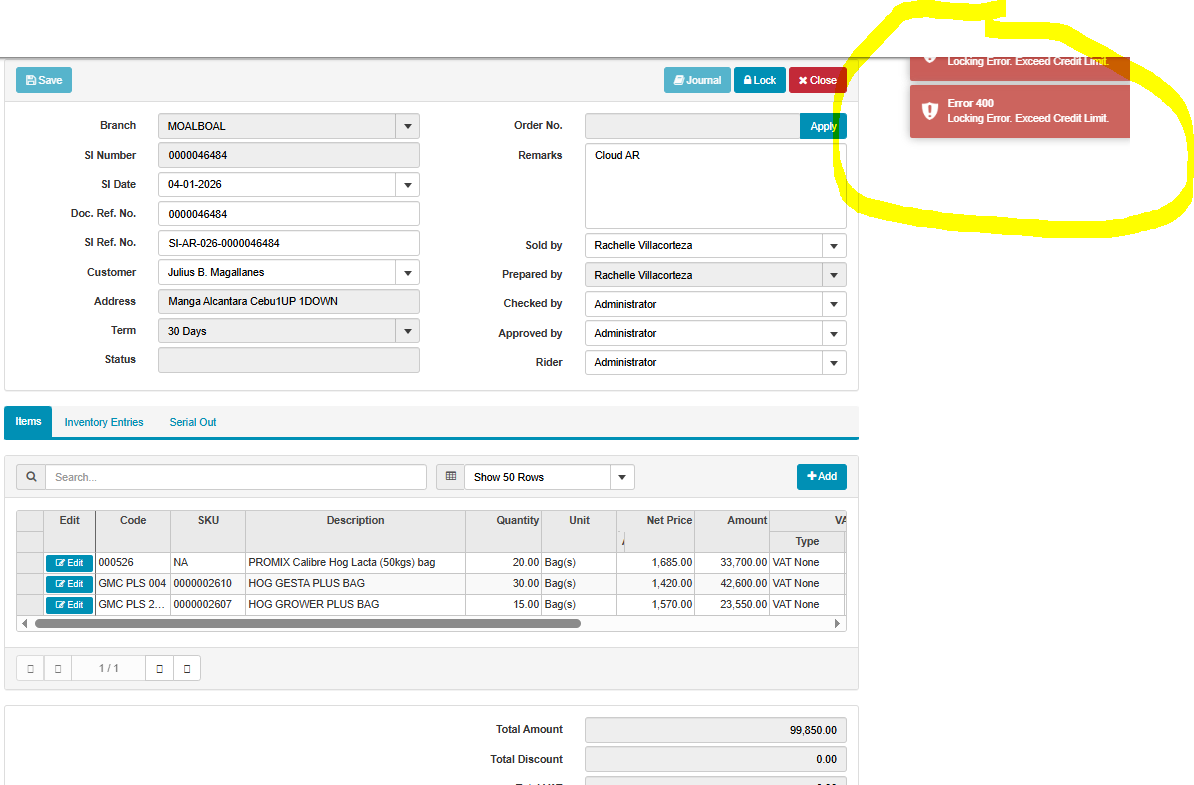
Task: Click the Save button with disk icon
Action: (x=44, y=80)
